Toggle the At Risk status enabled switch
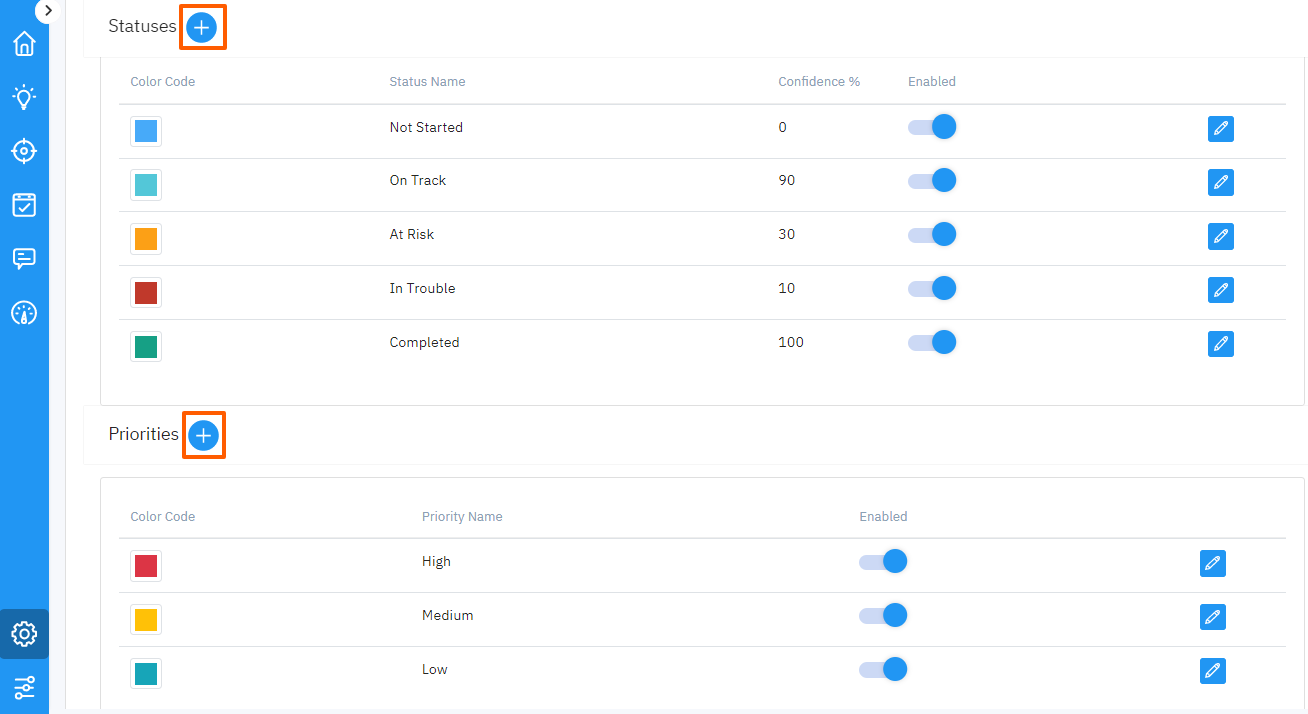Viewport: 1308px width, 714px height. pos(932,235)
